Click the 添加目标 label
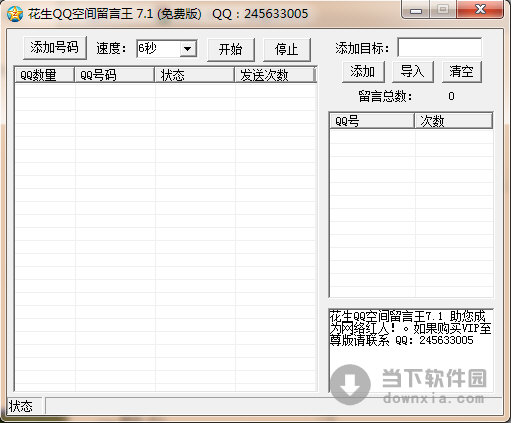Screen dimensions: 511x423 tap(362, 48)
